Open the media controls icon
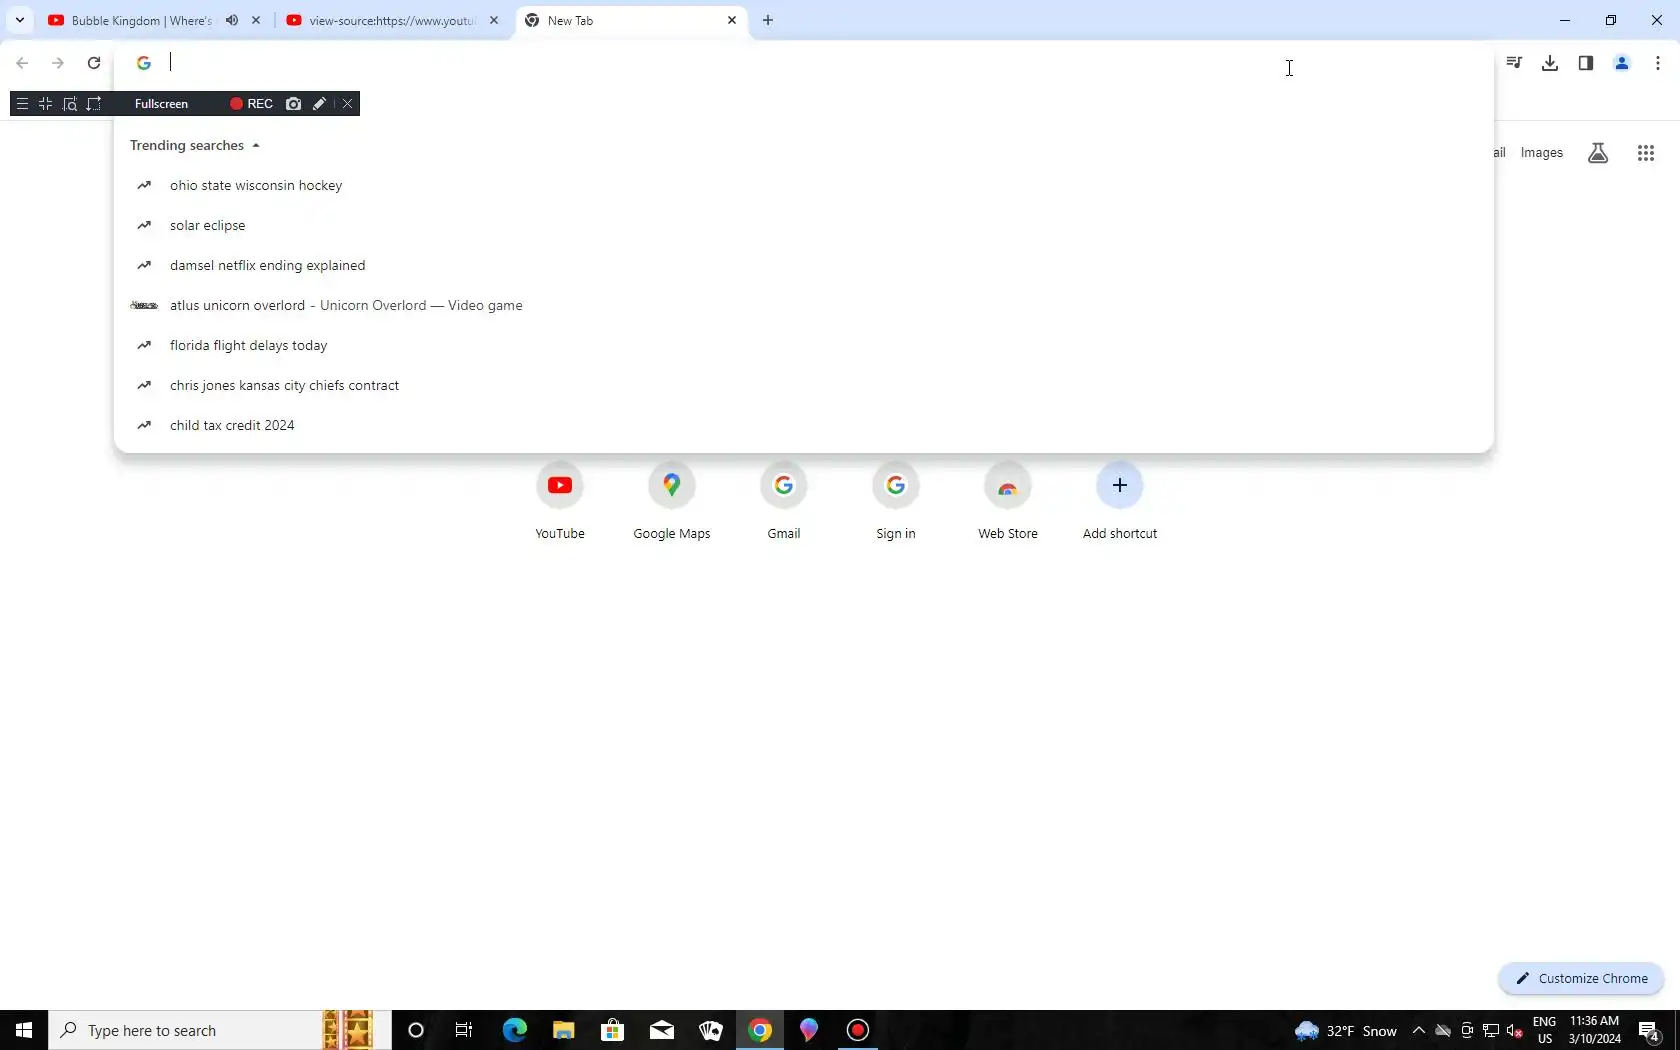1680x1050 pixels. coord(1514,63)
